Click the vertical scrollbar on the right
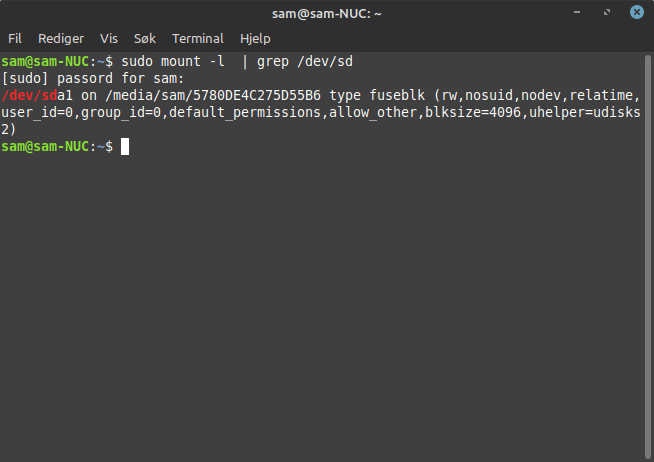654x462 pixels. 648,256
